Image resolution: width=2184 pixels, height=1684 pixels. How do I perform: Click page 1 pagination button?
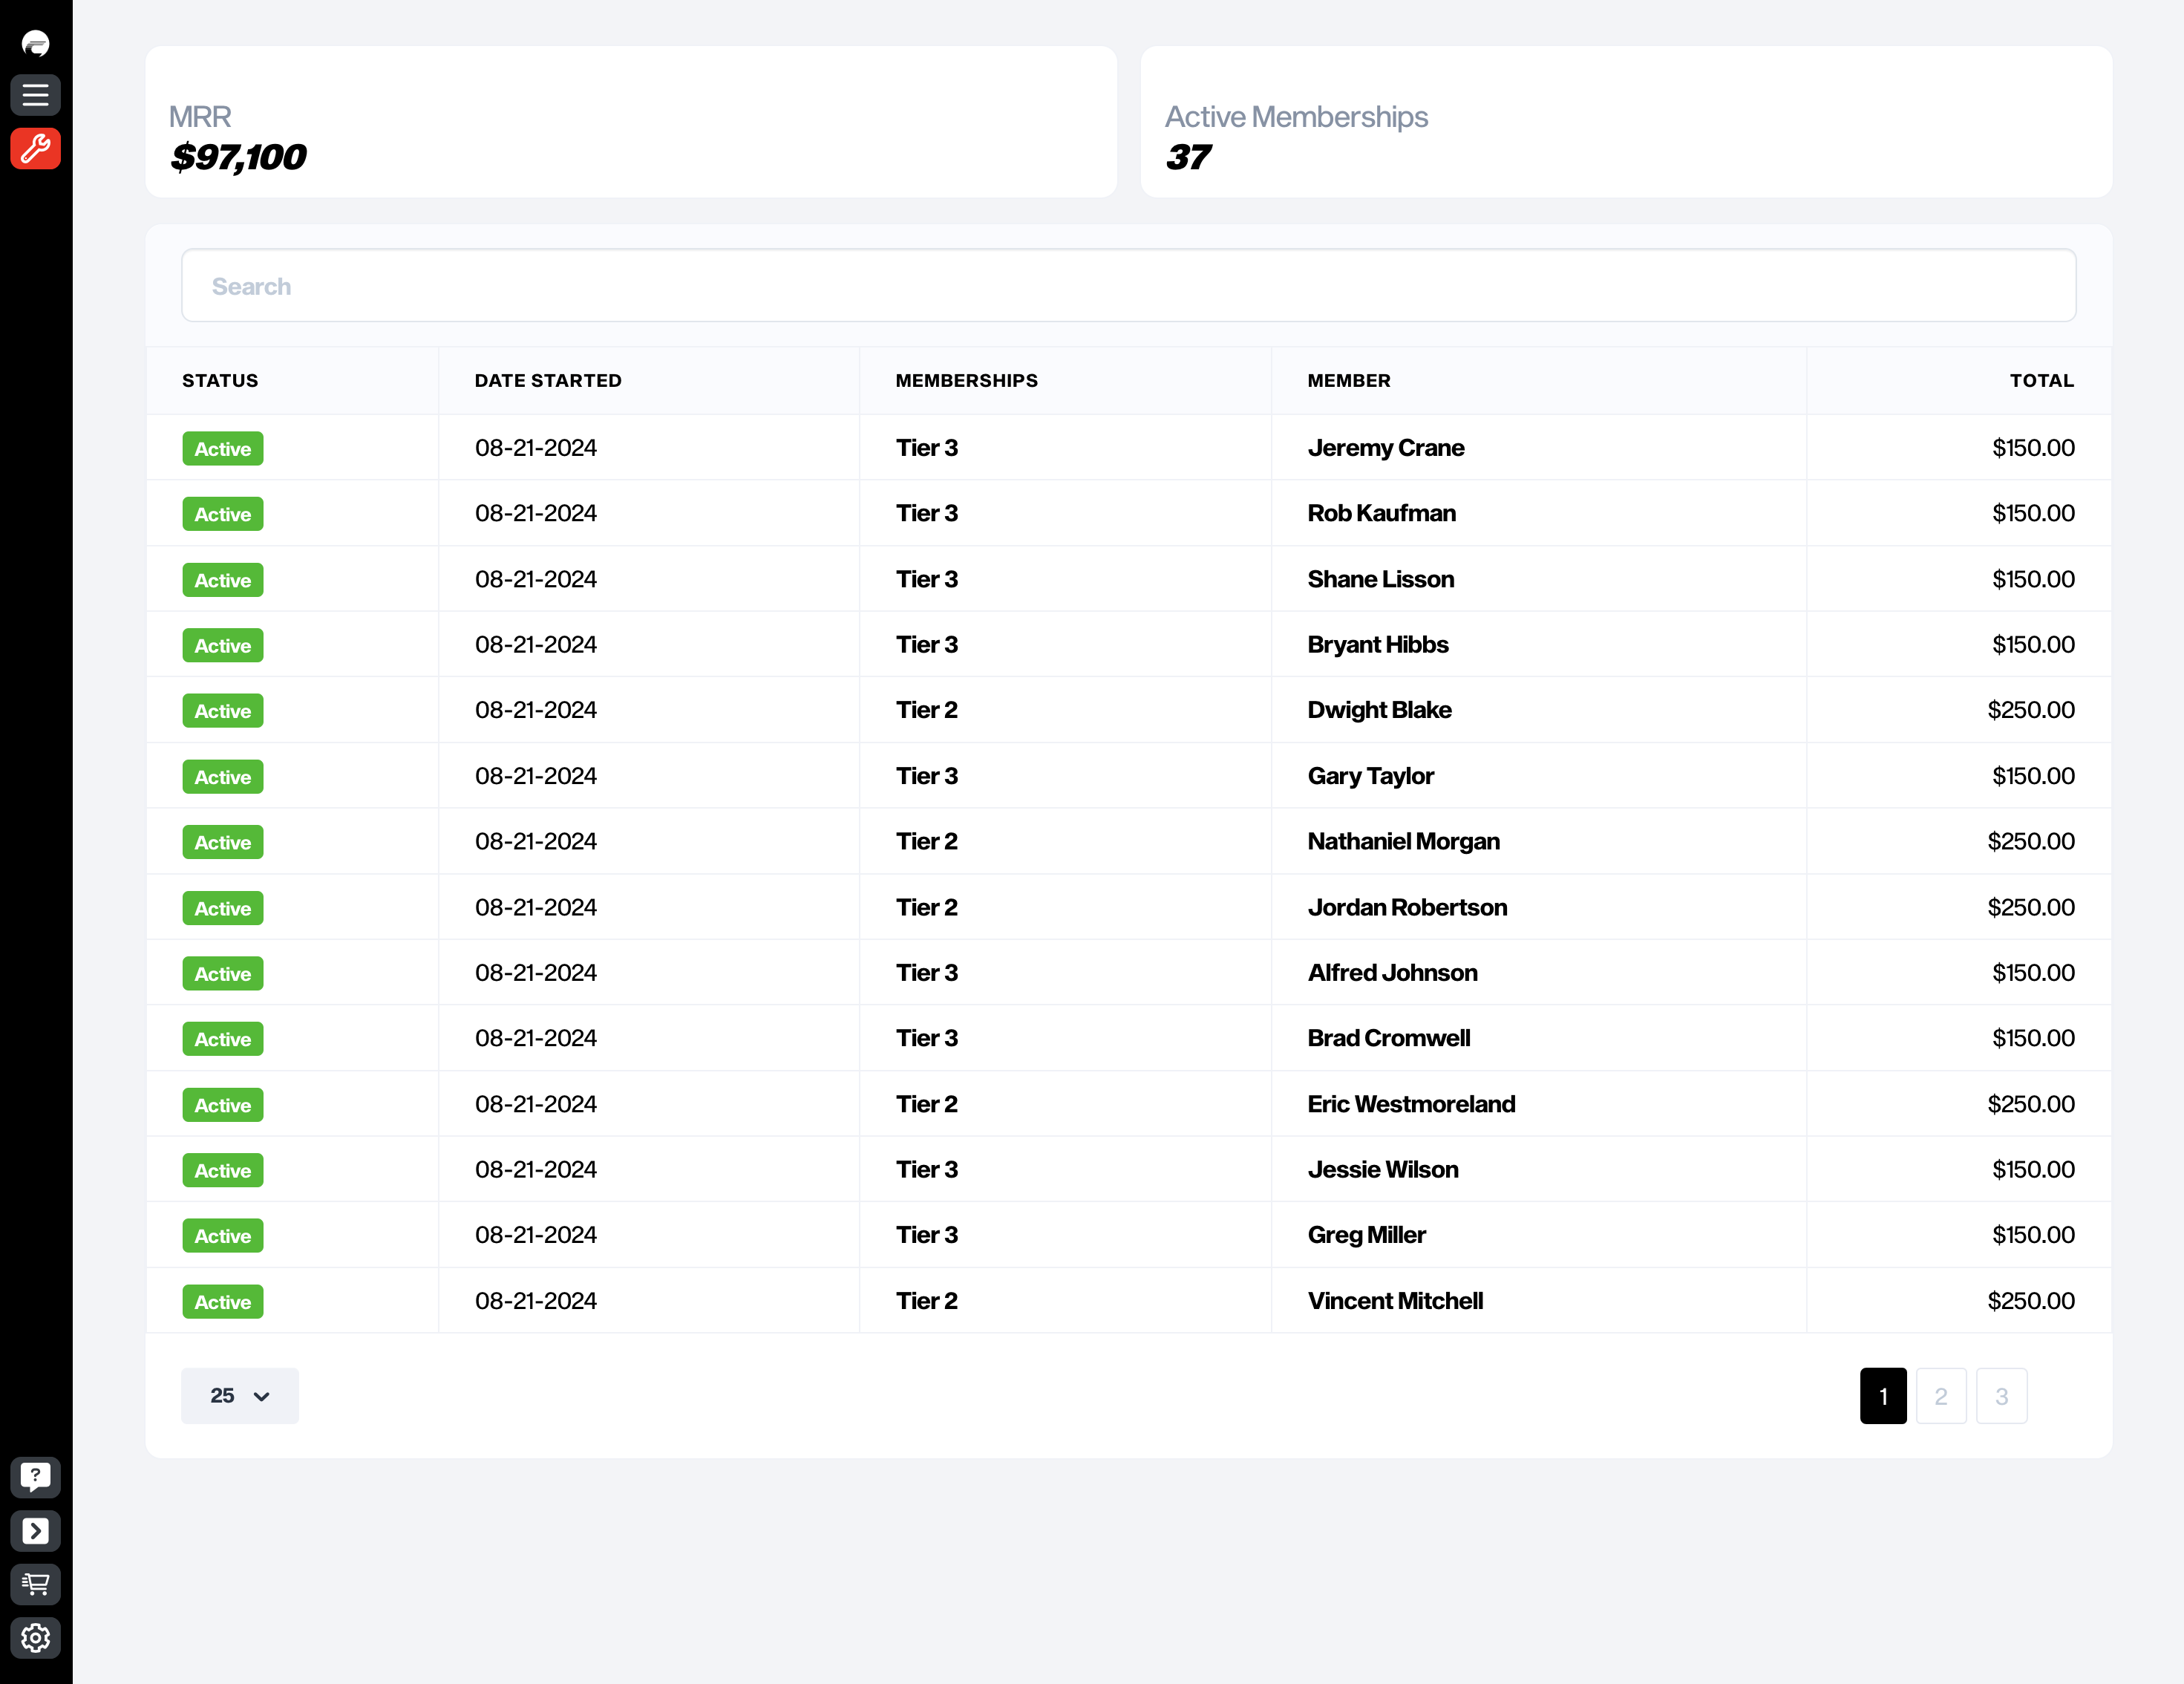[1882, 1395]
